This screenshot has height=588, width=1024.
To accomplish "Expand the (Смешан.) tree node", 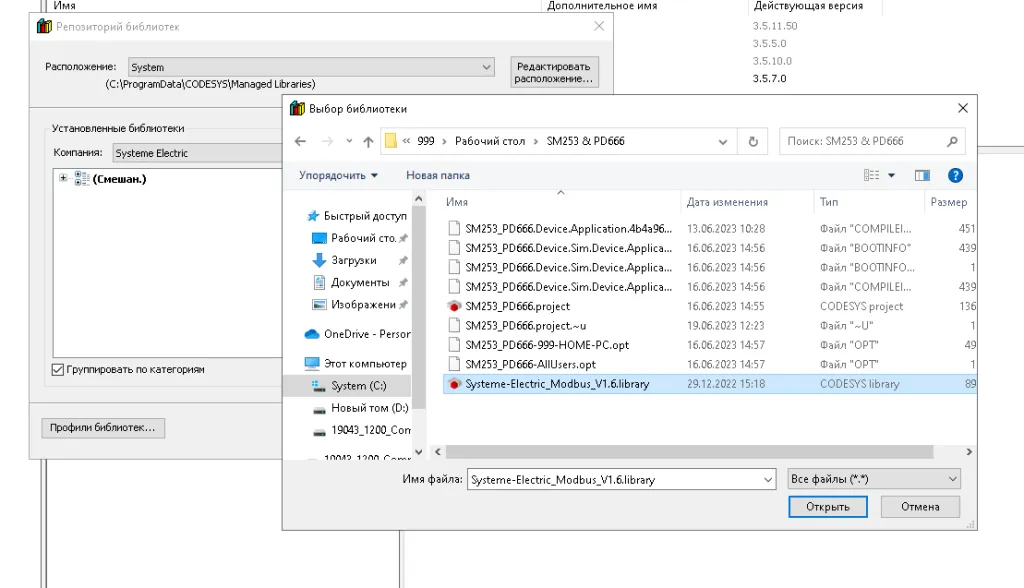I will pos(64,178).
